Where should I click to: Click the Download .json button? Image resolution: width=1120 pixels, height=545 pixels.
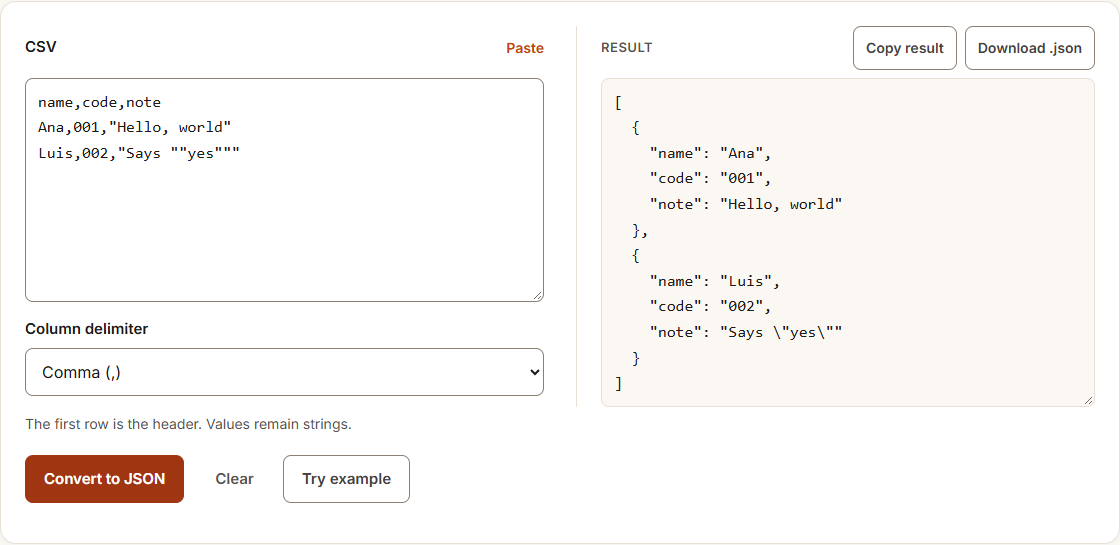[x=1029, y=48]
